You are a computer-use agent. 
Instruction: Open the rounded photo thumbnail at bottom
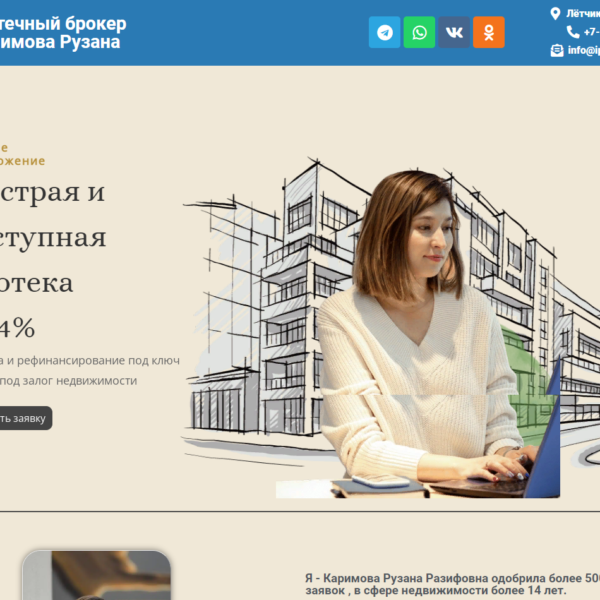96,575
